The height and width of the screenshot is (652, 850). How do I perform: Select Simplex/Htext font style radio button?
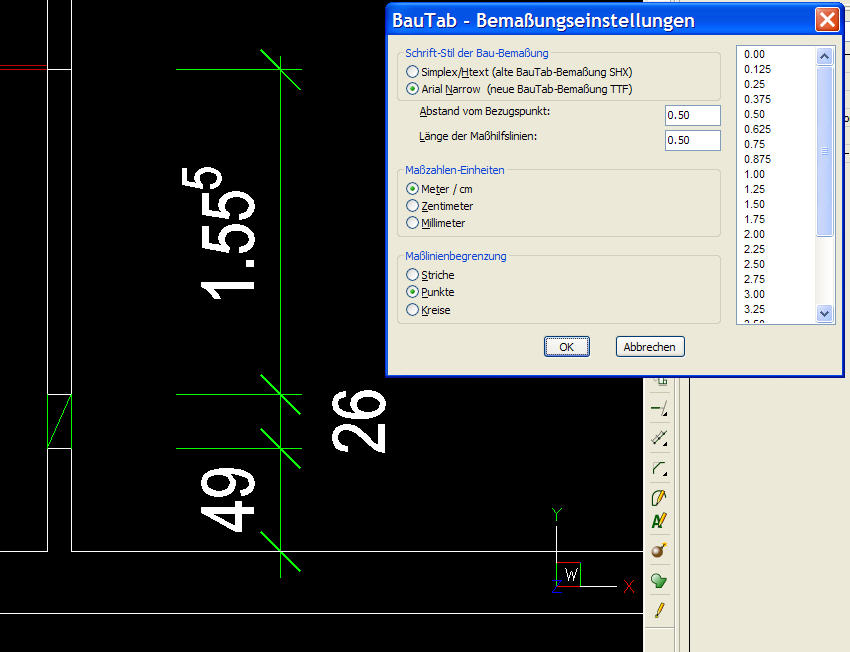413,72
